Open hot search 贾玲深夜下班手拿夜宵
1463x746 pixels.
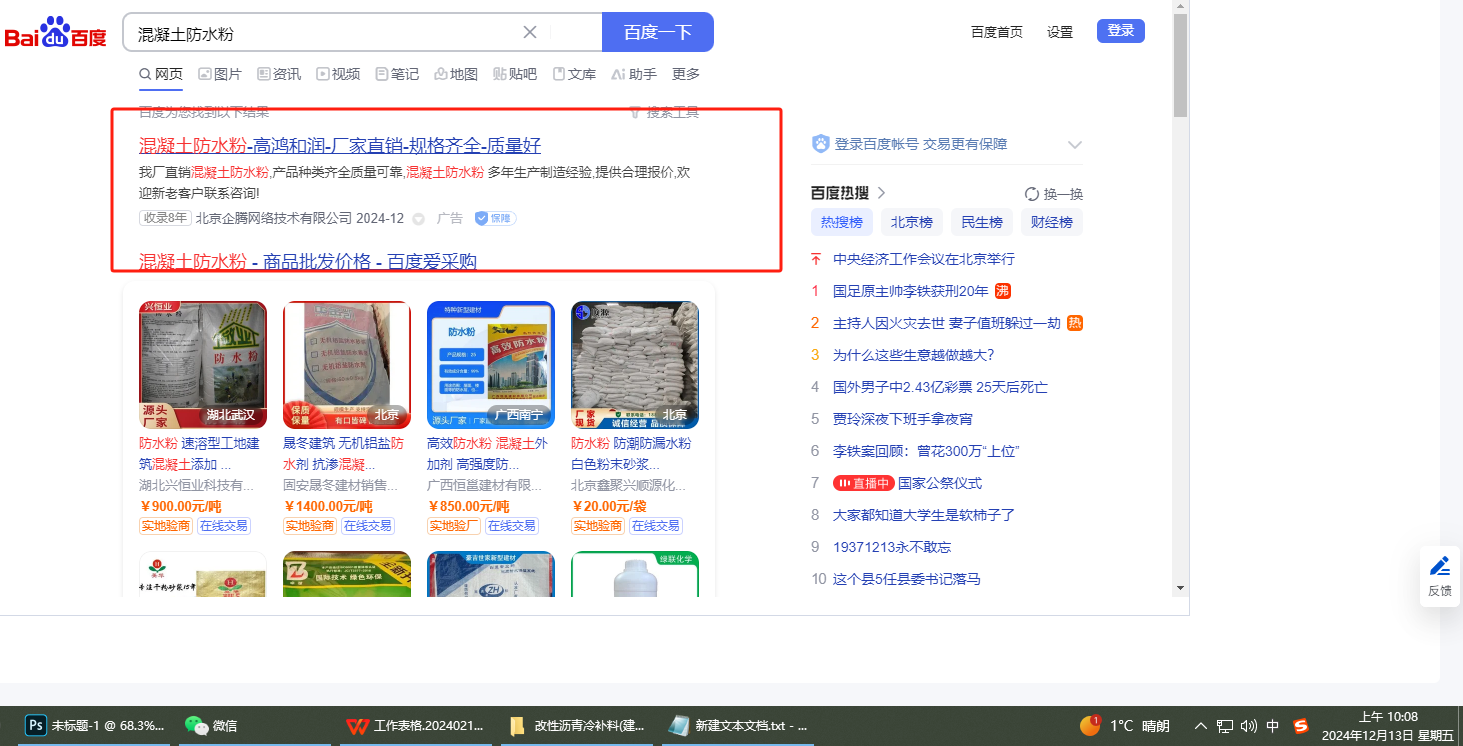pos(903,419)
